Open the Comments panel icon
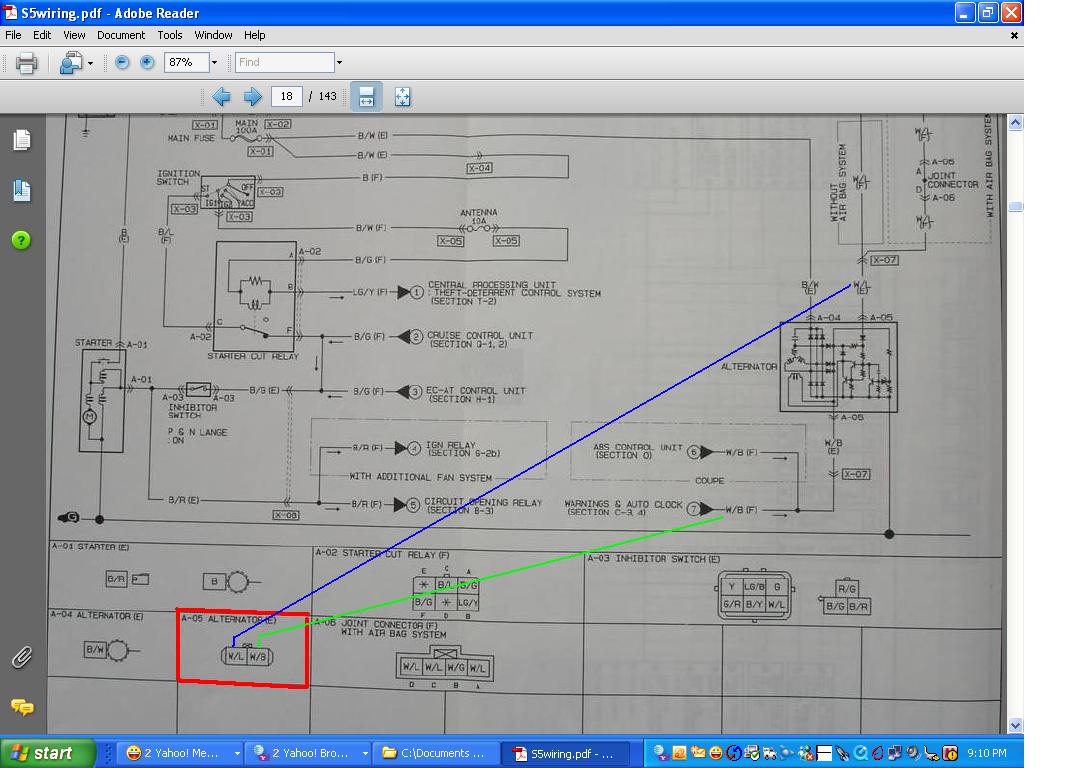 [21, 707]
